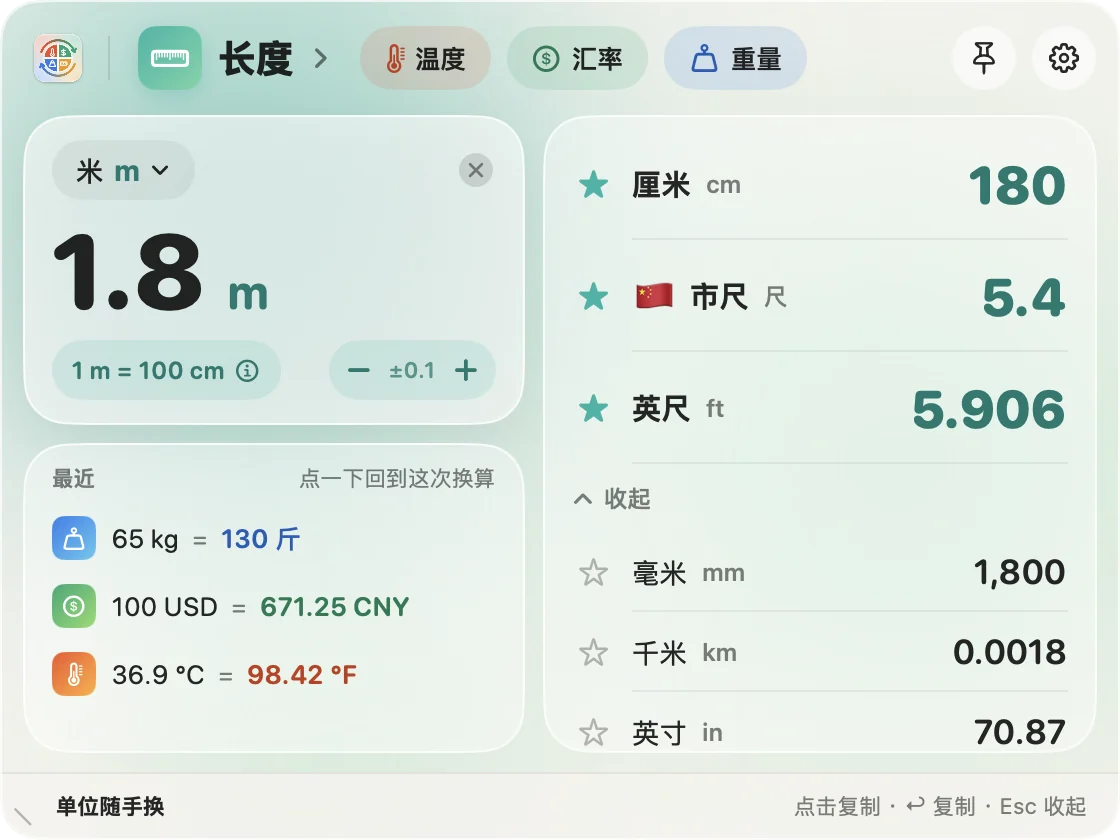
Task: Expand the chevron next to 长度
Action: pyautogui.click(x=321, y=58)
